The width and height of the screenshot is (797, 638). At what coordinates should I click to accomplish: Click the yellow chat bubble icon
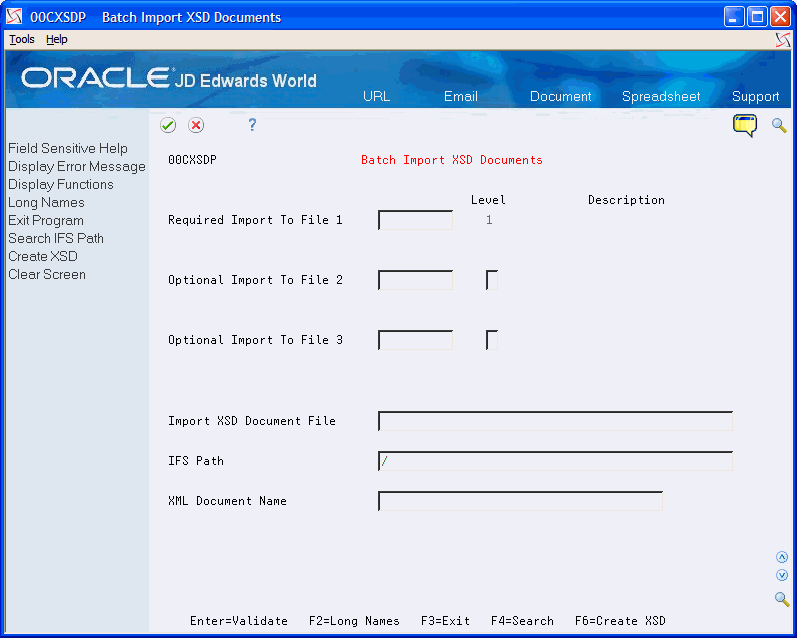pyautogui.click(x=745, y=126)
